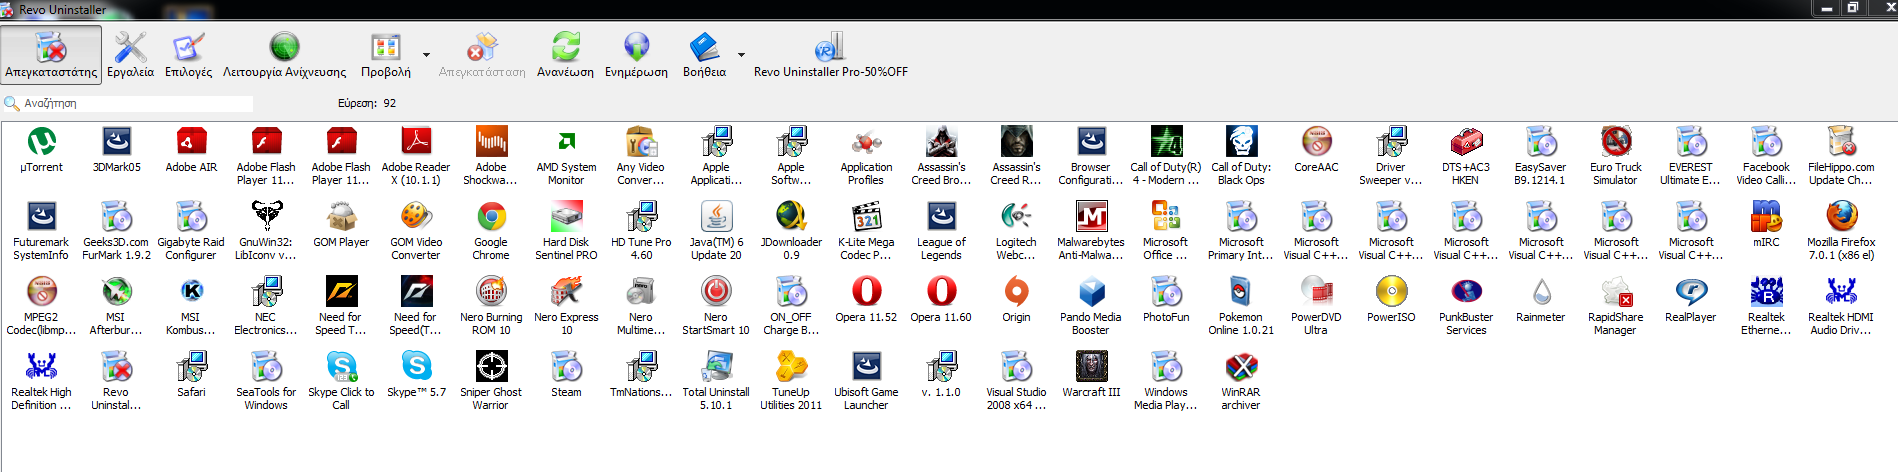This screenshot has height=472, width=1898.
Task: Select Skype Click to Call icon
Action: [x=341, y=367]
